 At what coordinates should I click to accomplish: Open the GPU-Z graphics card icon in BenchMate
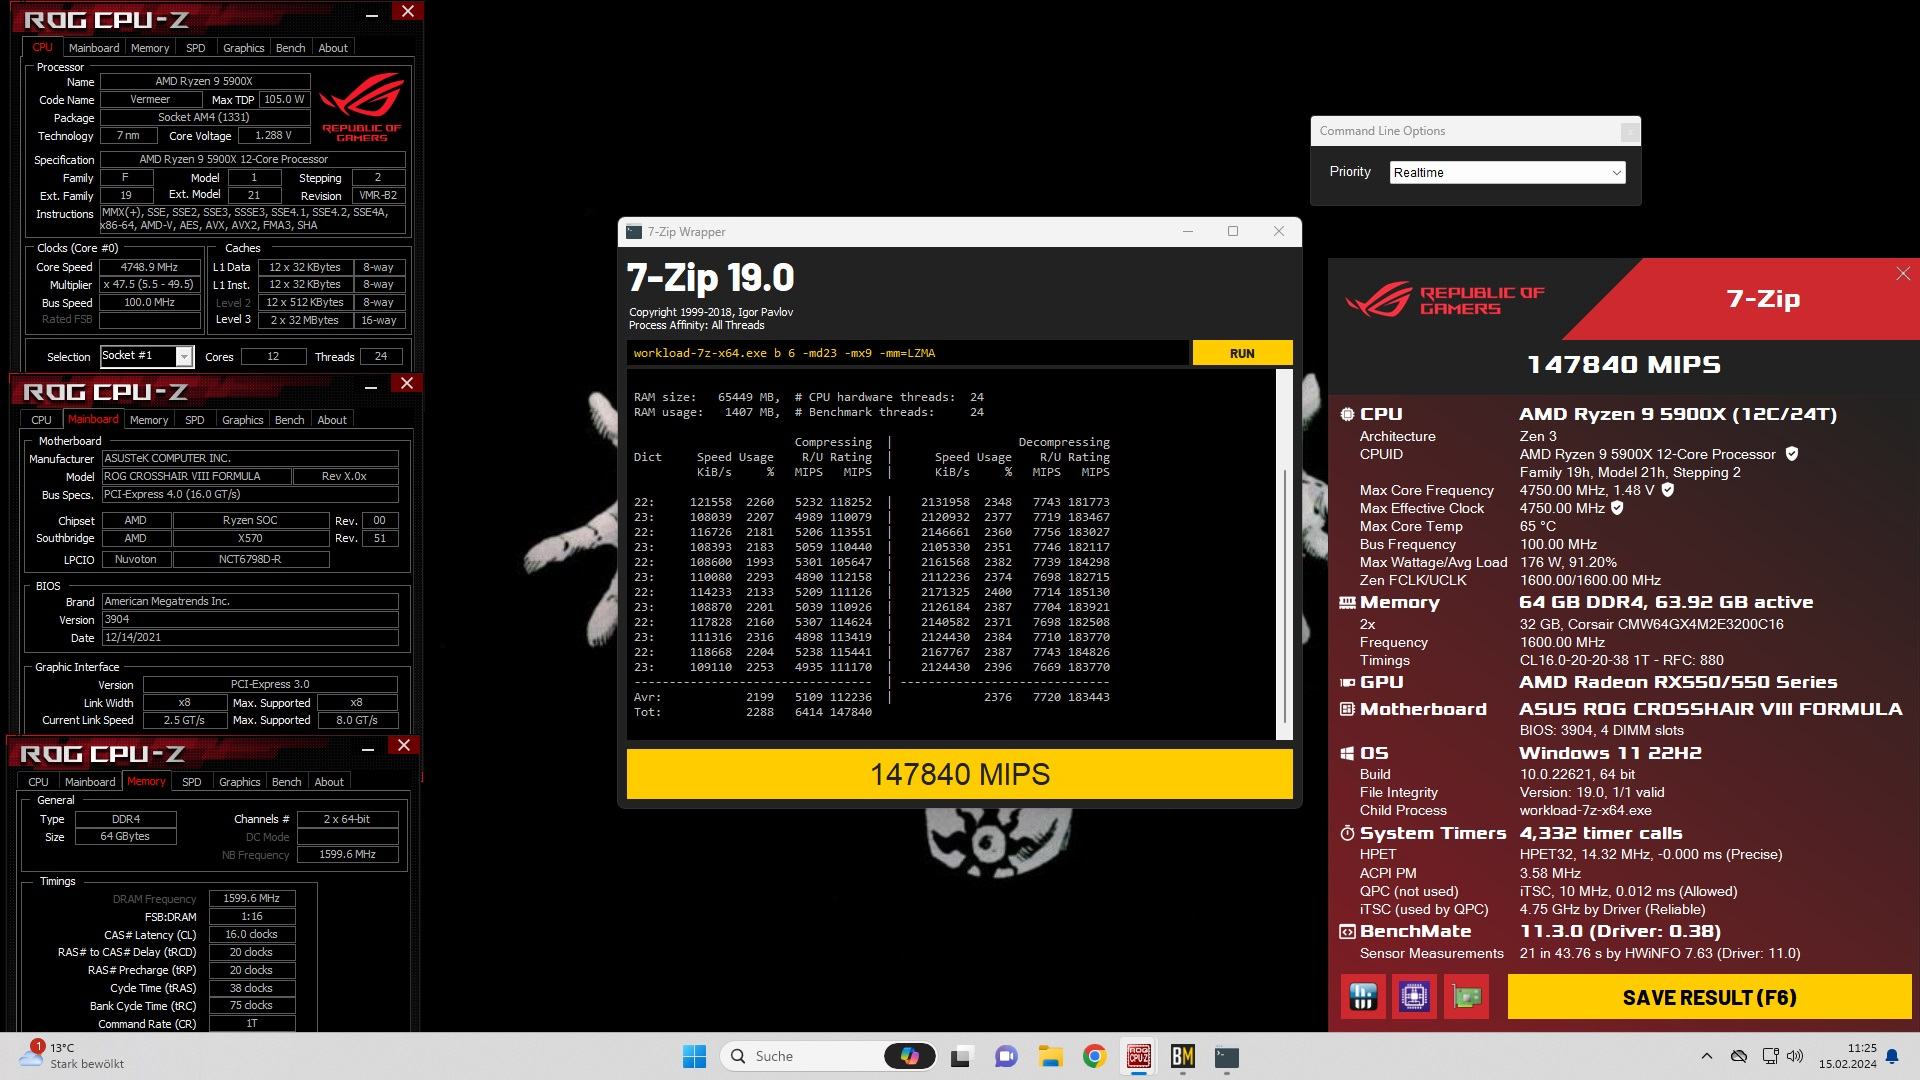(x=1466, y=997)
